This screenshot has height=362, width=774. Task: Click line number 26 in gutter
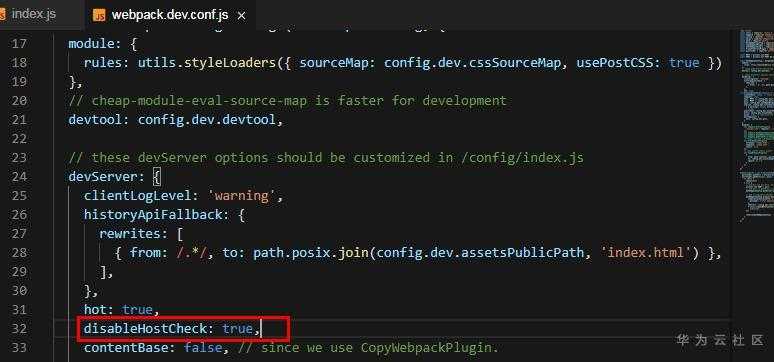coord(19,214)
